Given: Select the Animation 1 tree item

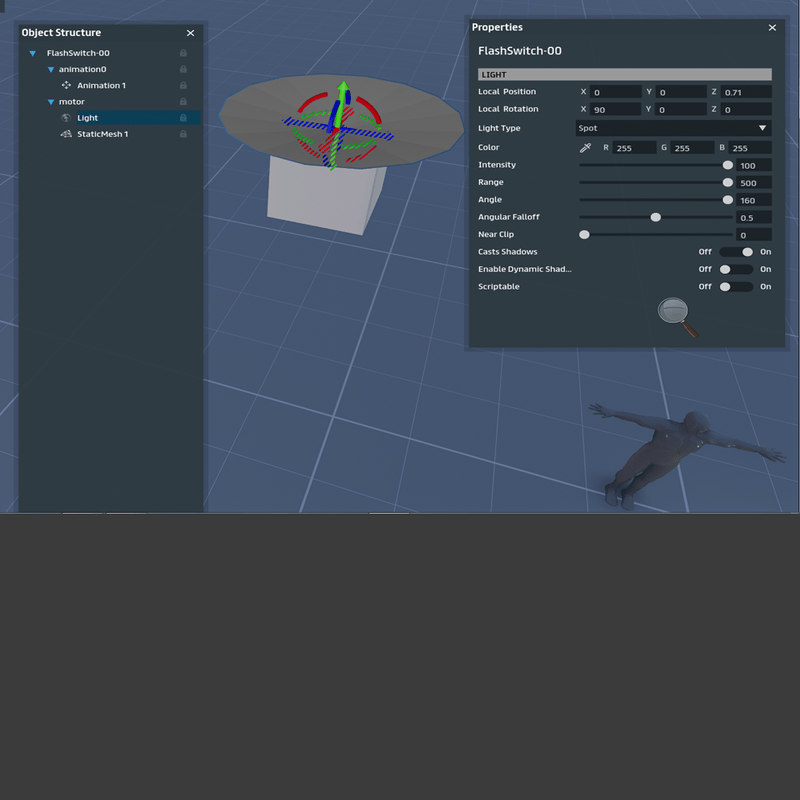Looking at the screenshot, I should 101,86.
